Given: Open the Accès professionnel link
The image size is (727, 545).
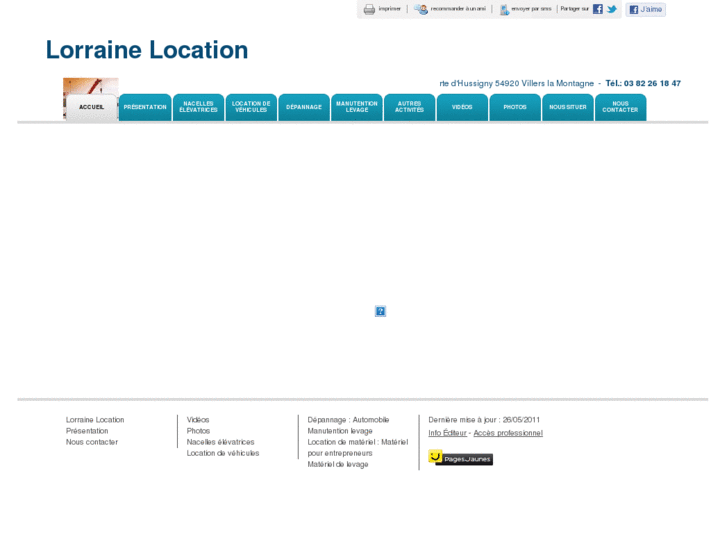Looking at the screenshot, I should click(508, 433).
